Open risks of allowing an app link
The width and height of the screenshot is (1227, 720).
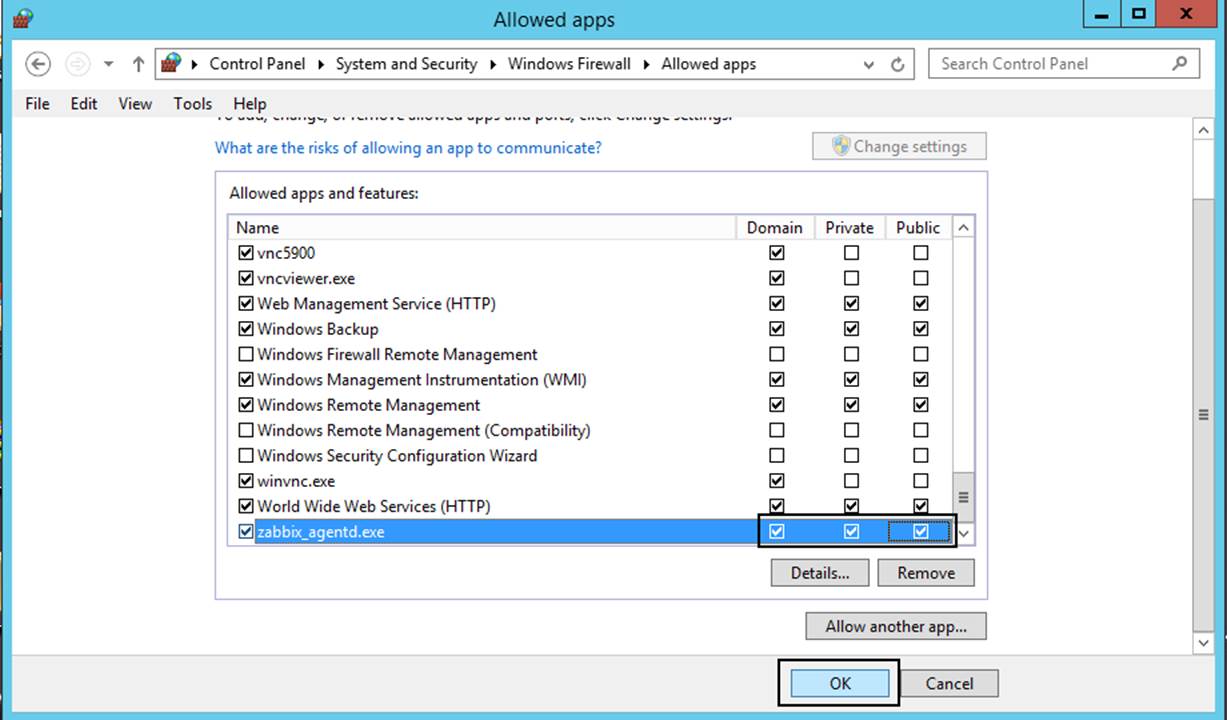(x=408, y=147)
